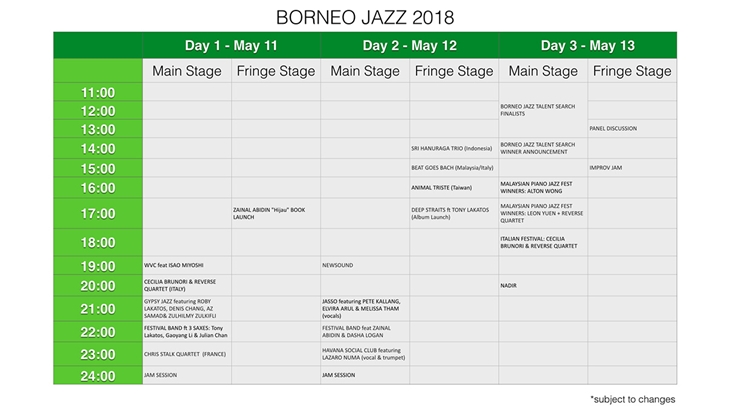Click the NADIR event on Day 3
This screenshot has width=730, height=411.
(509, 285)
